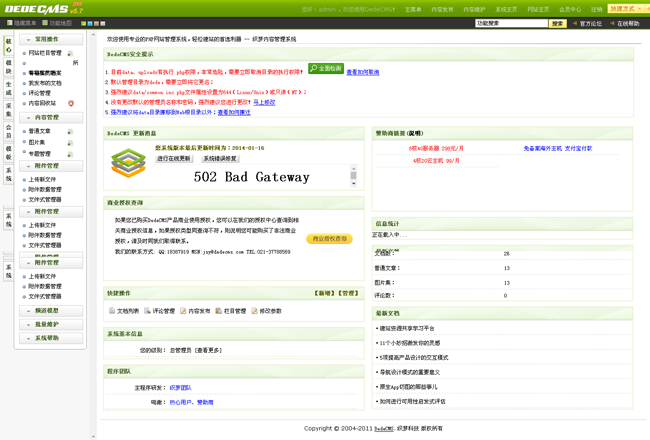Switch to the 采集 vertical tab
Viewport: 650px width, 440px height.
pos(8,110)
